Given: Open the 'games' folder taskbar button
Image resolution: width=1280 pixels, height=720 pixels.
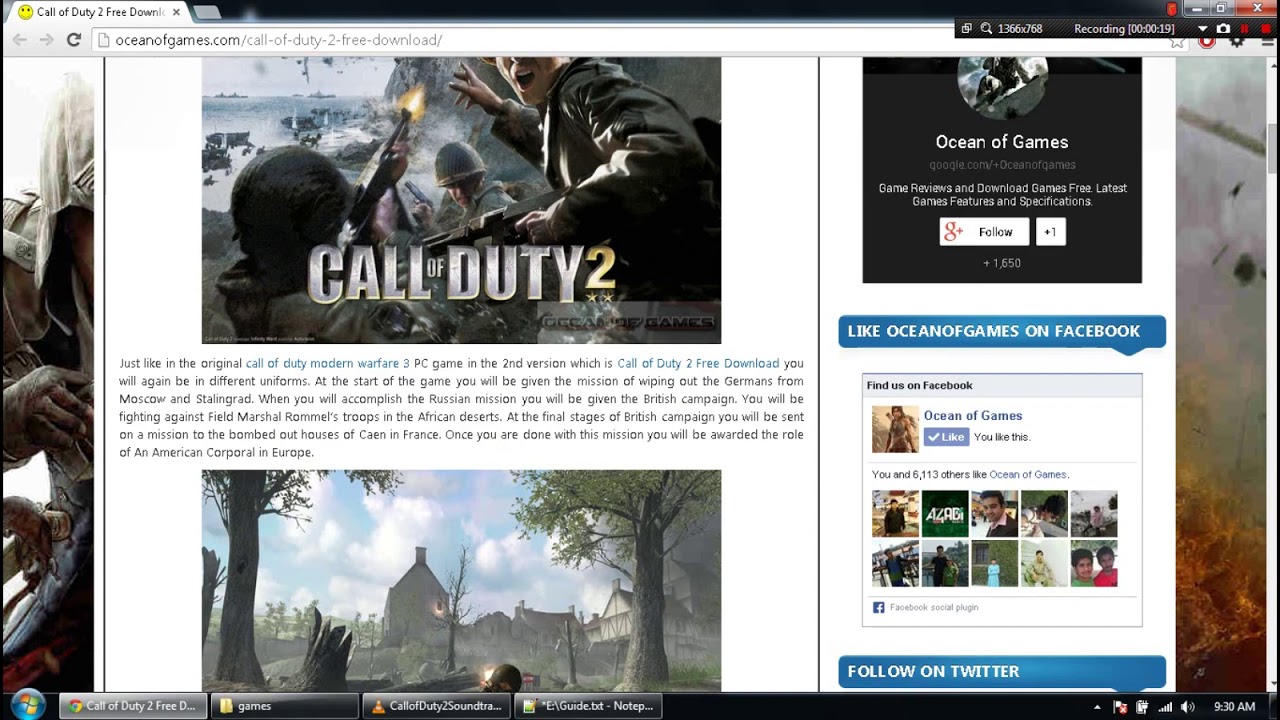Looking at the screenshot, I should [286, 706].
